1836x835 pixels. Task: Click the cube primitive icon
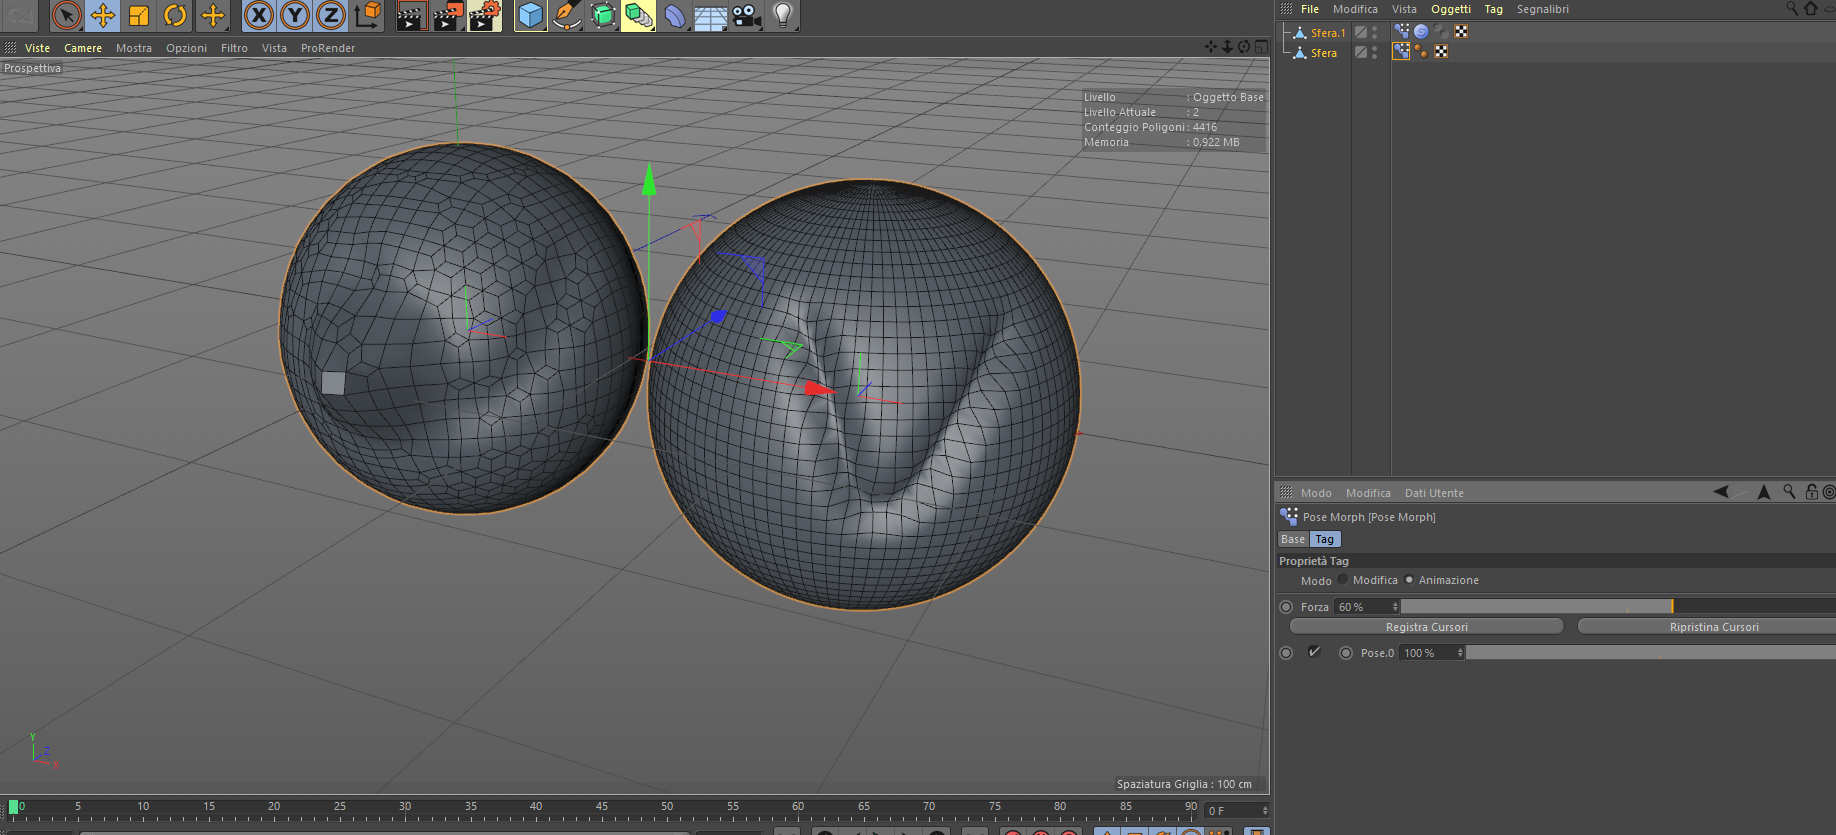530,15
